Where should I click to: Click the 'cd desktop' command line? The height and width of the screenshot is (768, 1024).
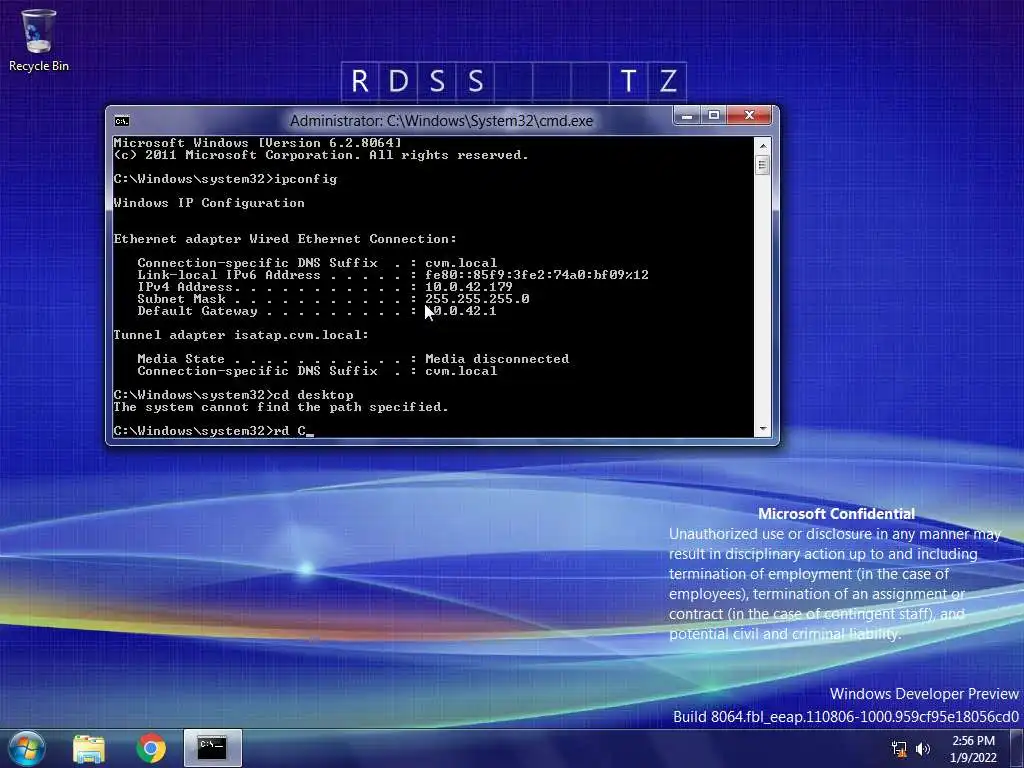click(233, 395)
